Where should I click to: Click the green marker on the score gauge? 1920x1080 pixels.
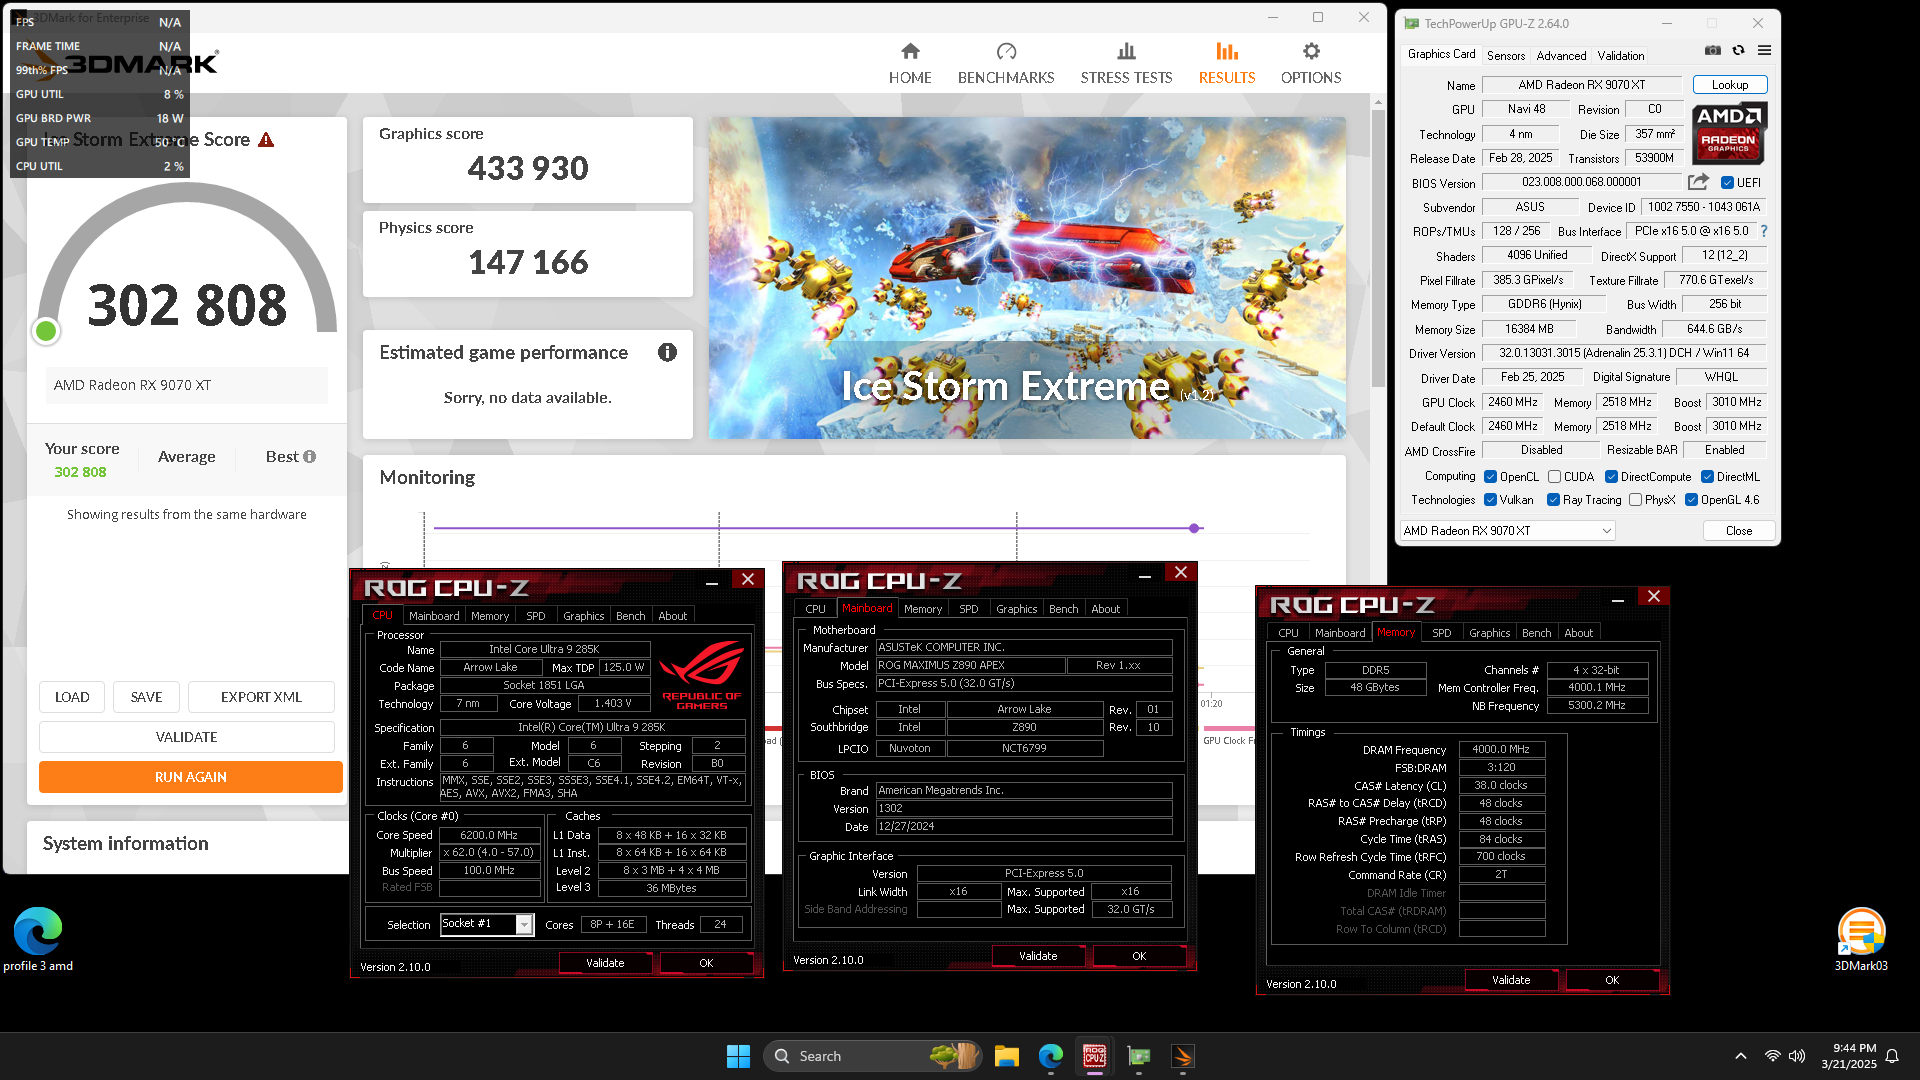pyautogui.click(x=46, y=331)
